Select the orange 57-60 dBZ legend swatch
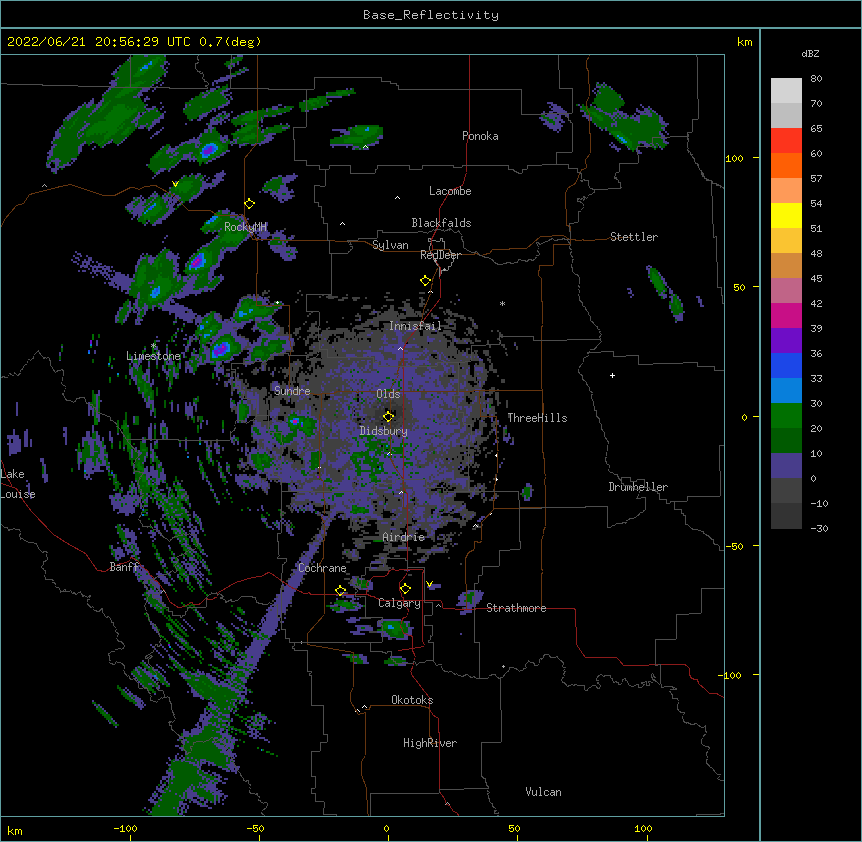The height and width of the screenshot is (842, 862). click(786, 165)
